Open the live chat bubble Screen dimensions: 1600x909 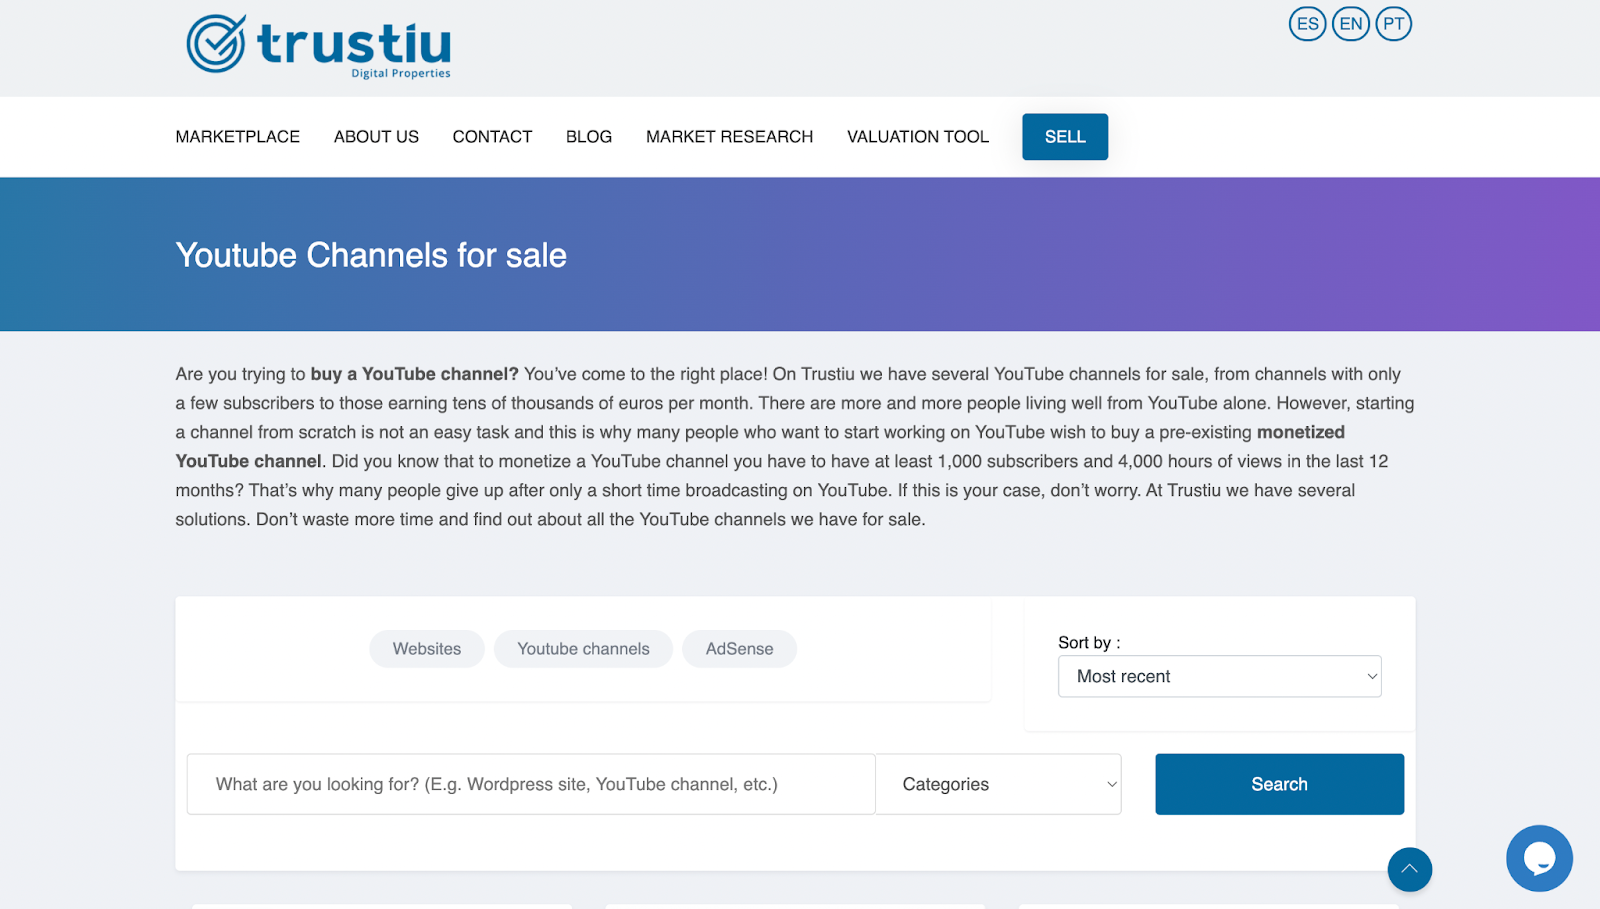tap(1539, 858)
